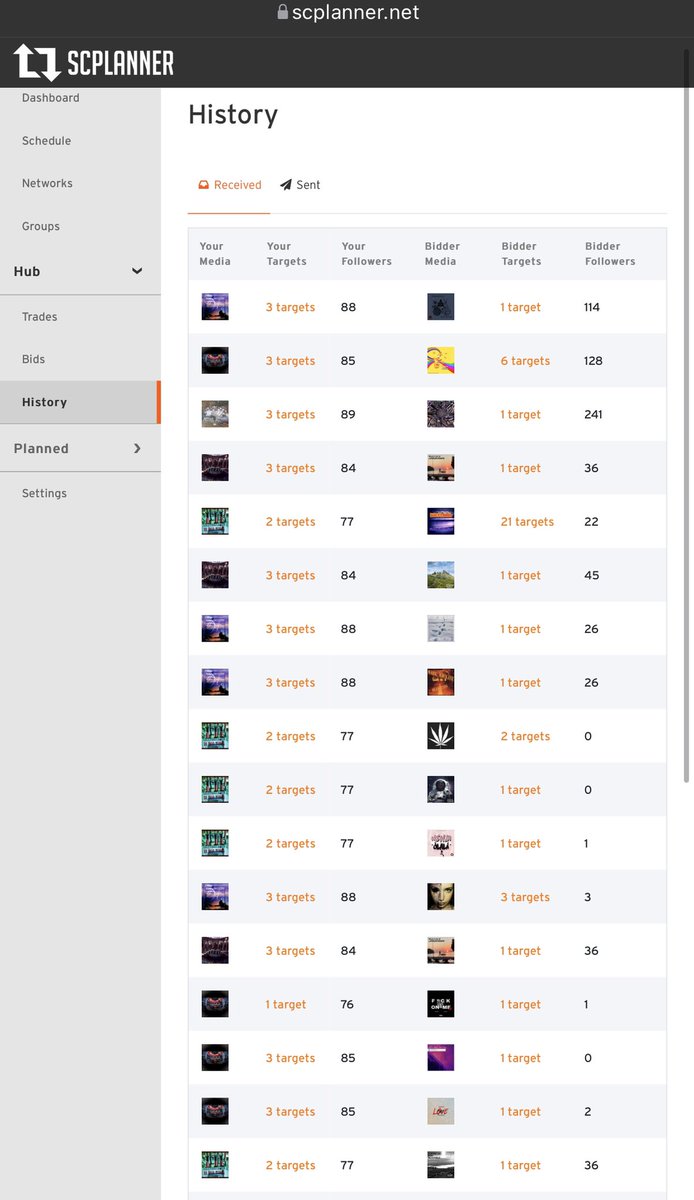Viewport: 694px width, 1200px height.
Task: Click your '1 target' link, 76 followers row
Action: tap(286, 1004)
